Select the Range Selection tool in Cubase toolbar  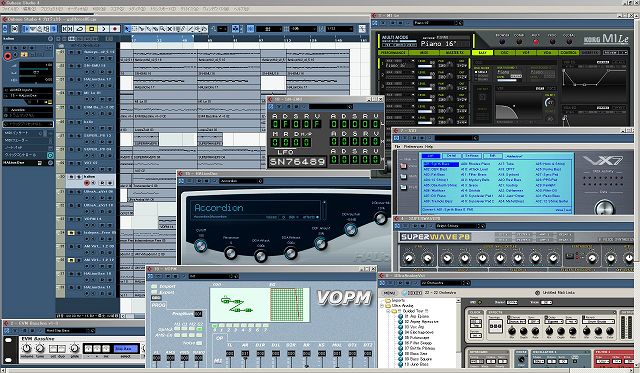pos(134,29)
